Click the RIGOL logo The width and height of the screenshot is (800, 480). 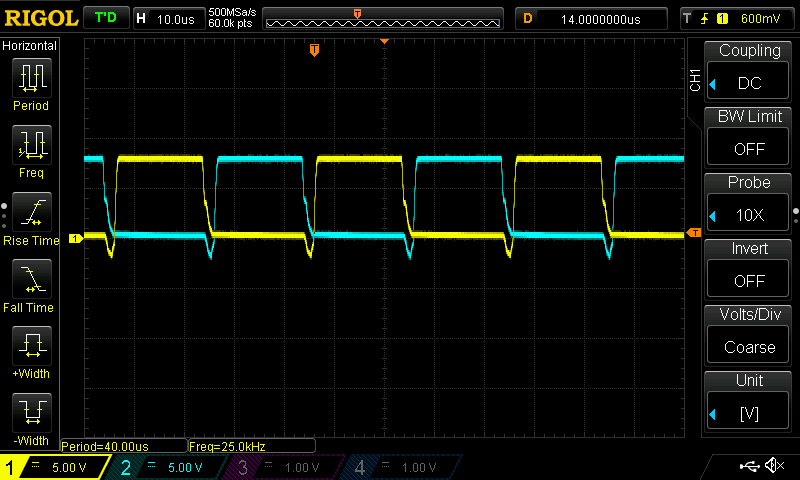[x=41, y=18]
